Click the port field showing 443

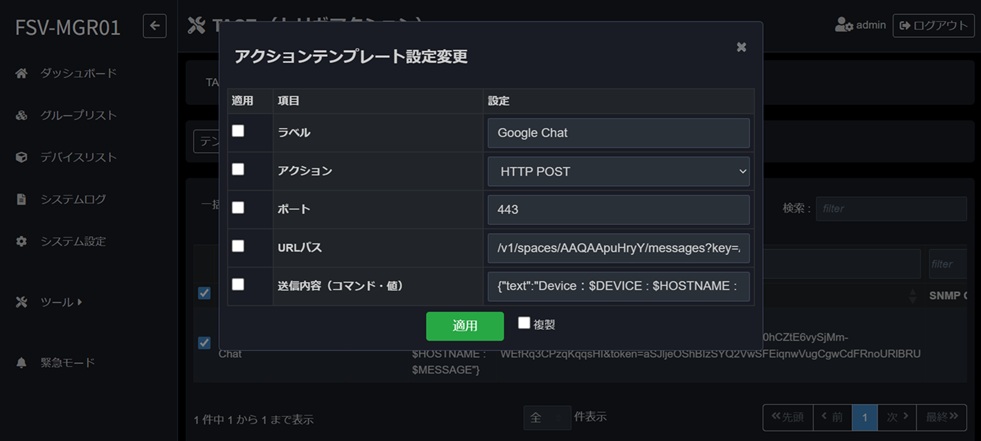(x=619, y=210)
